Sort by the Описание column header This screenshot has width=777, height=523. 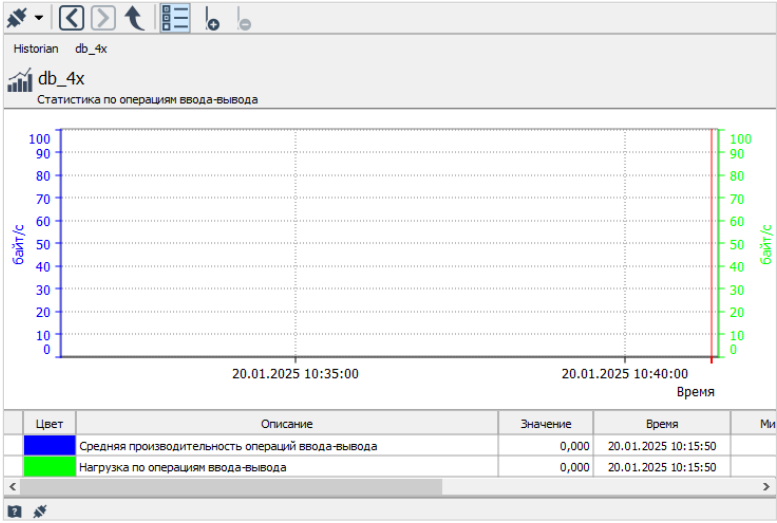[287, 424]
